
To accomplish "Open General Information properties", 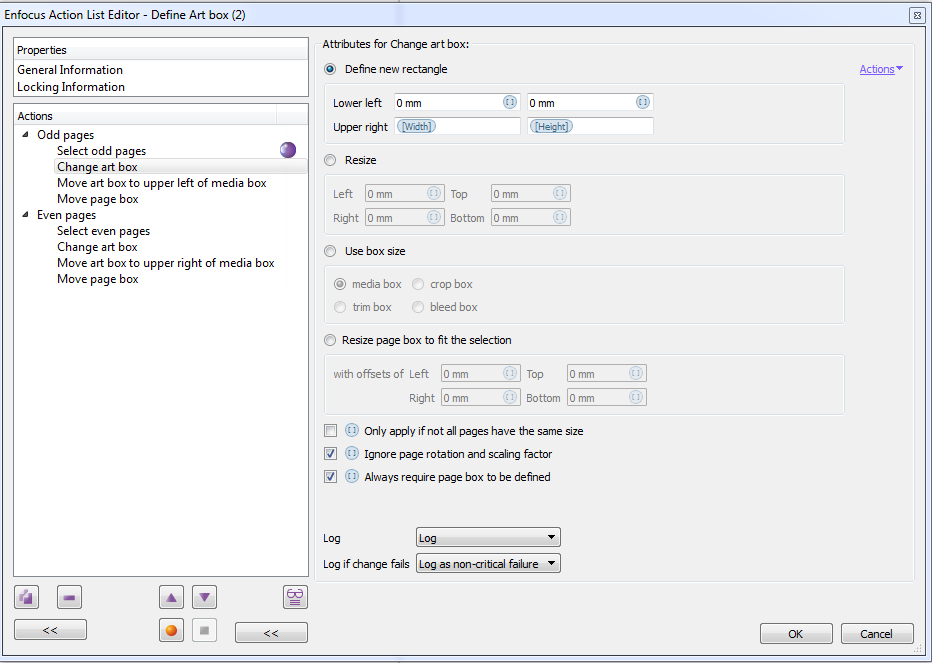I will (70, 70).
